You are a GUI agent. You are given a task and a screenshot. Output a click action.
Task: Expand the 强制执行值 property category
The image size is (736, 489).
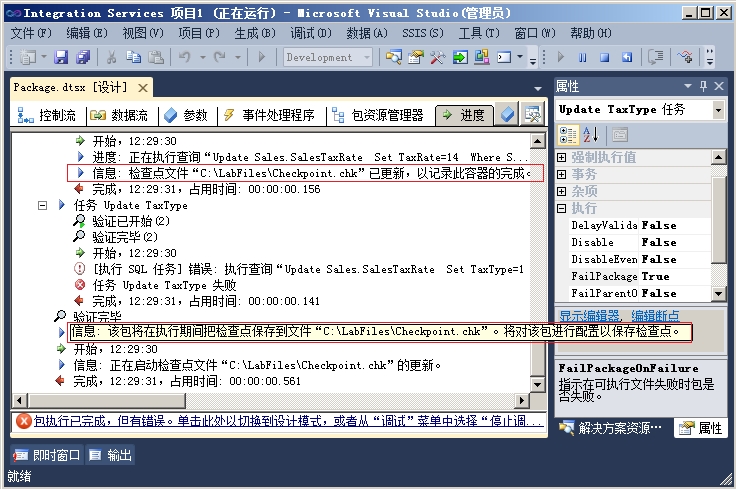[561, 158]
